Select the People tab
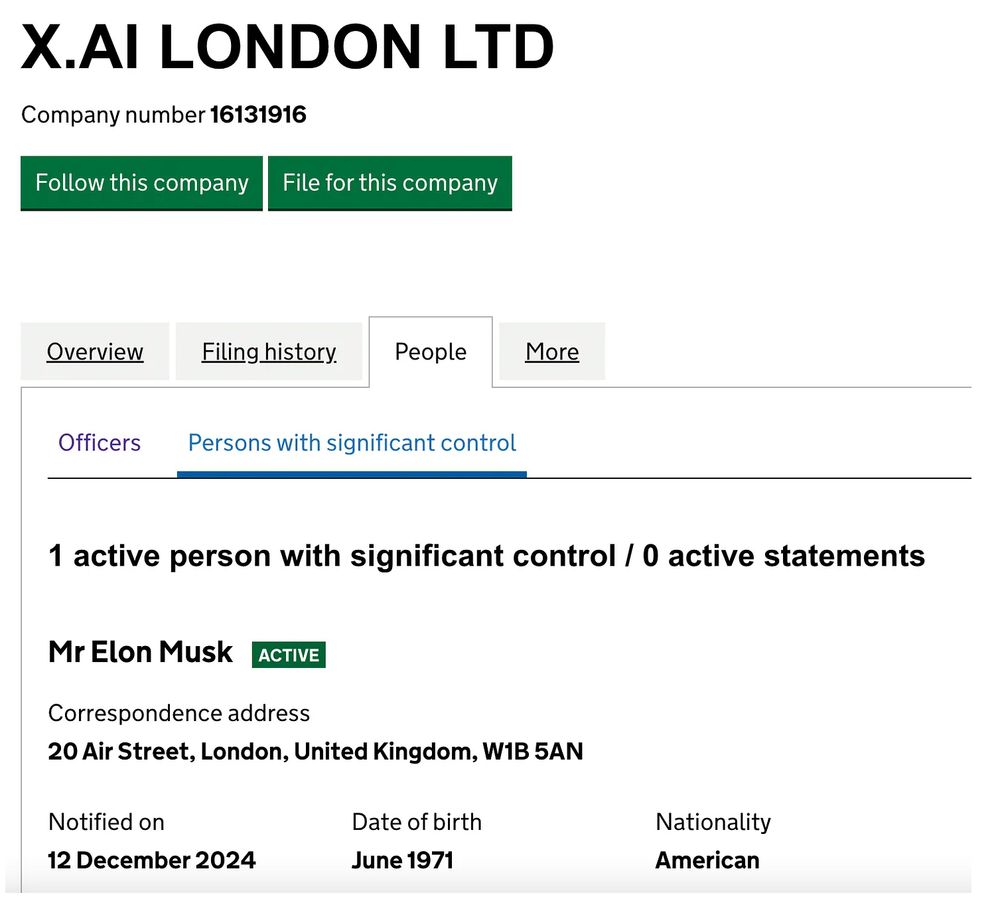This screenshot has width=1000, height=904. pos(430,352)
